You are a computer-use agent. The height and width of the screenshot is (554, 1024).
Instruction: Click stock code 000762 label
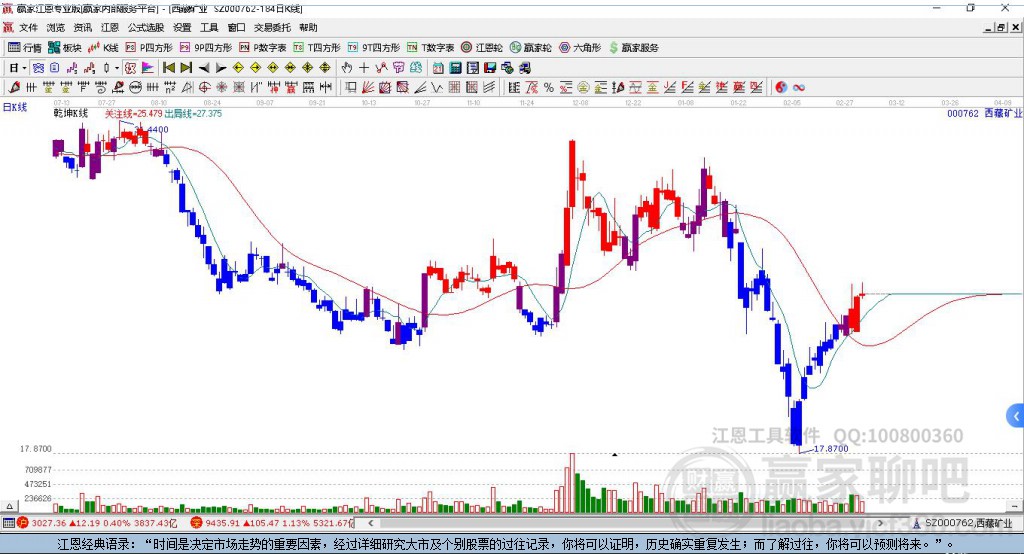963,114
